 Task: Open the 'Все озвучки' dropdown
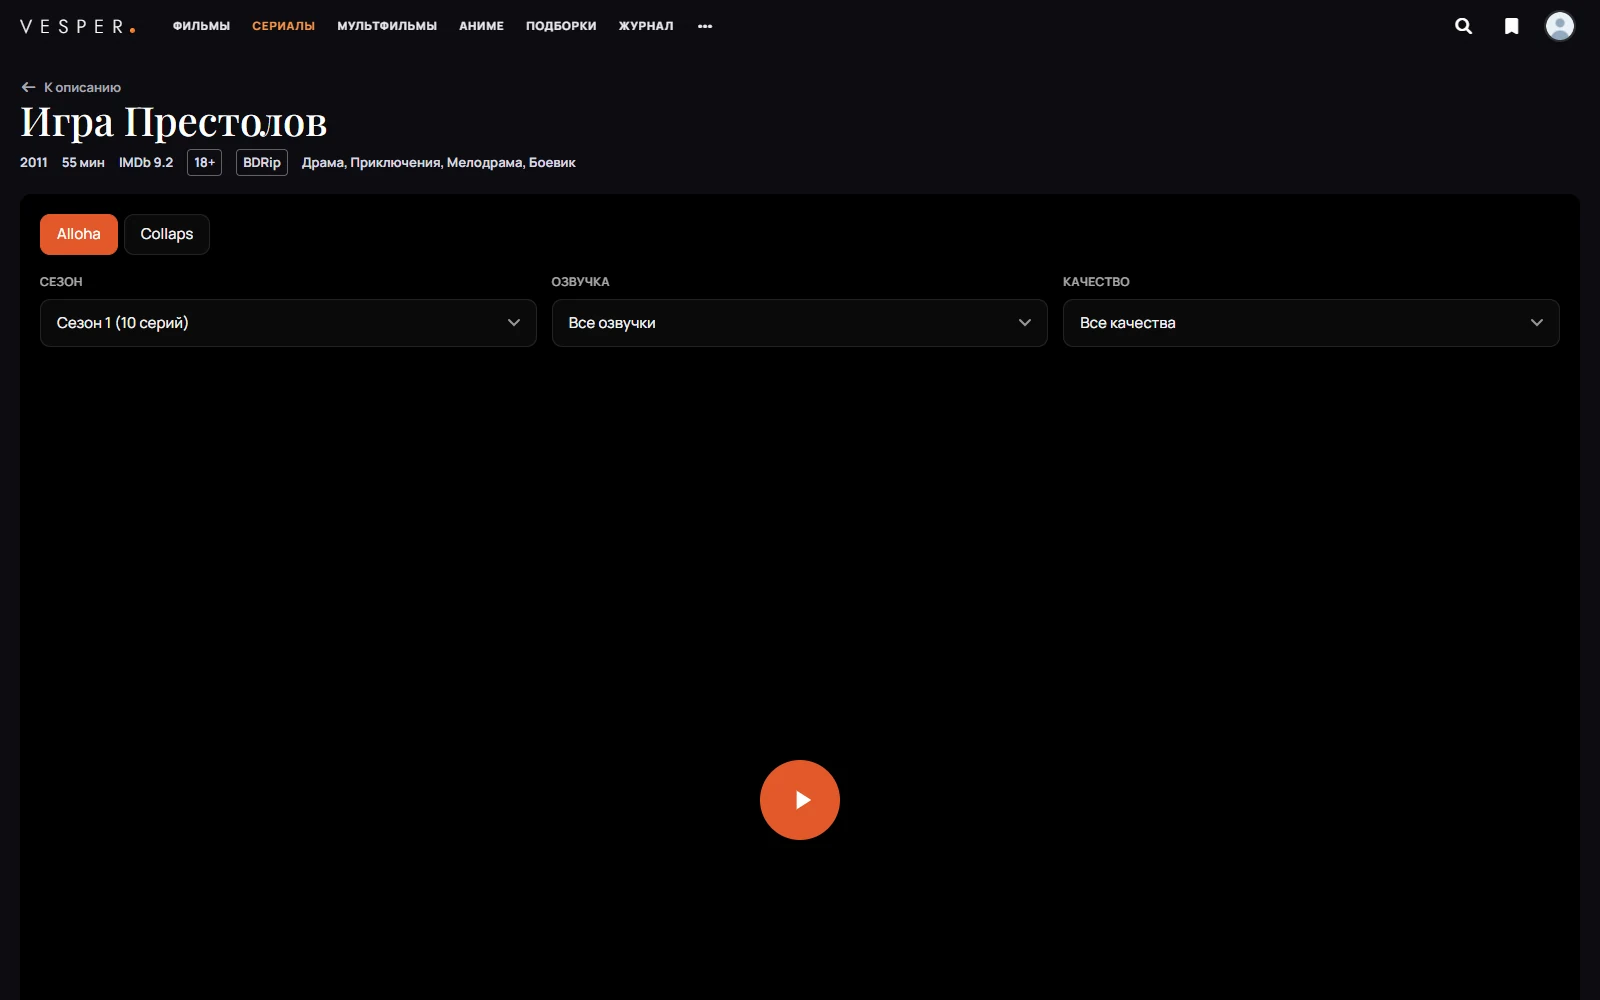[x=799, y=323]
